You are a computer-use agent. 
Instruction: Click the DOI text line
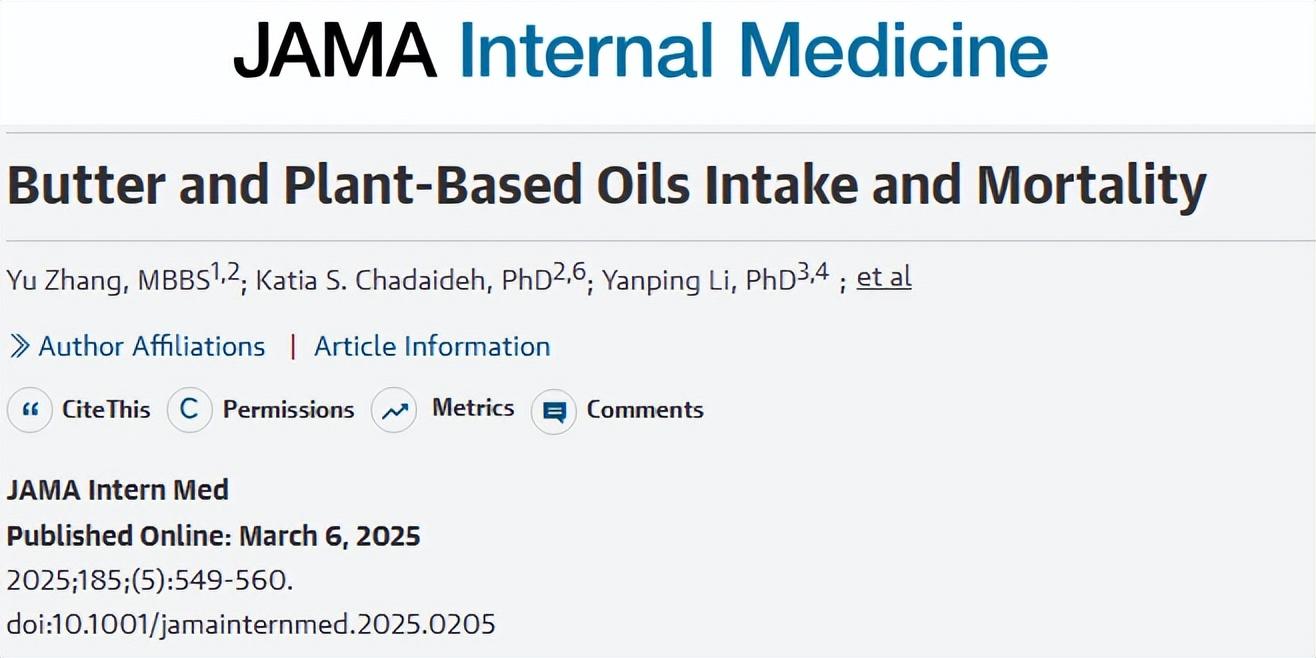251,625
